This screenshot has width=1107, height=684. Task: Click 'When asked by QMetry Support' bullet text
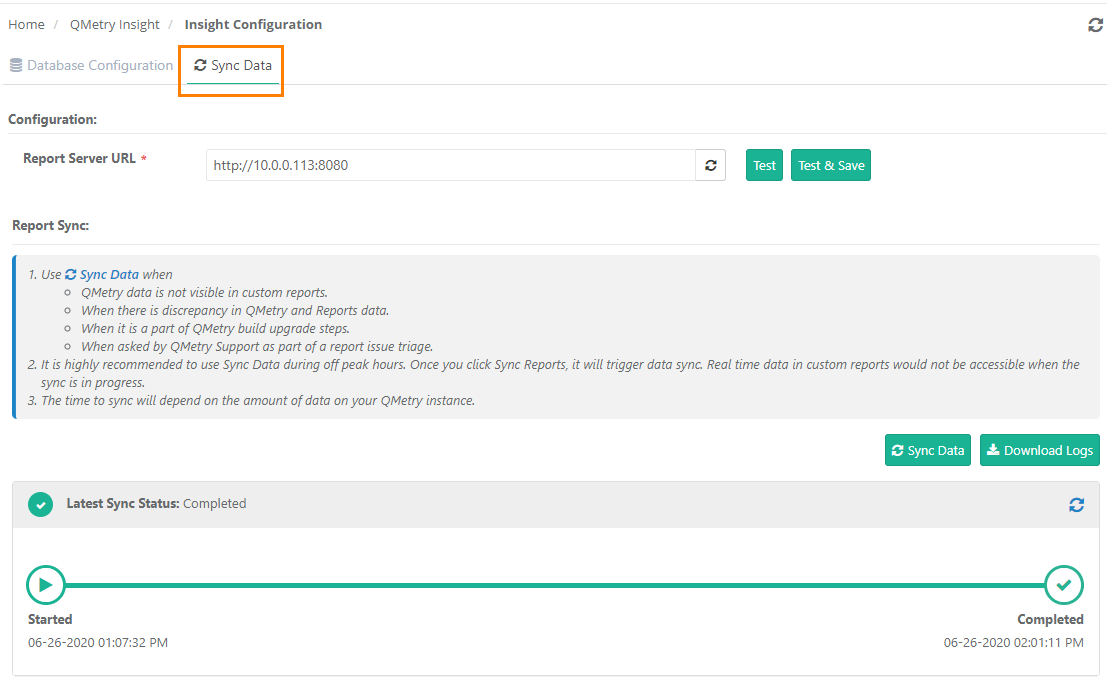pyautogui.click(x=257, y=347)
